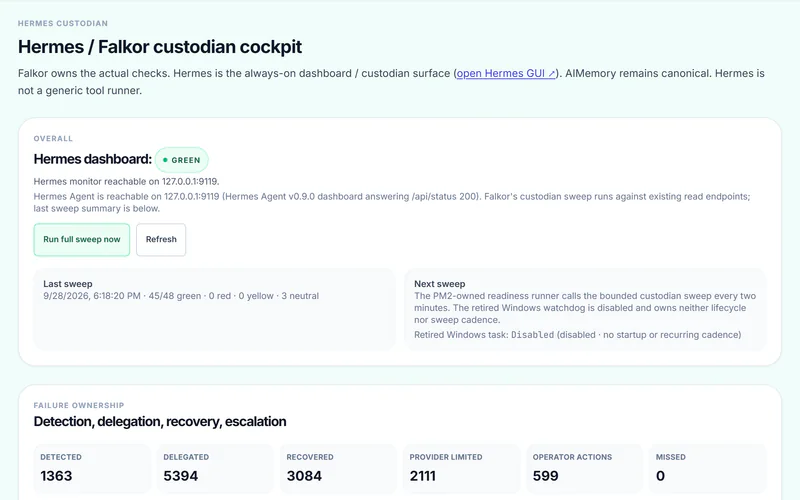The image size is (800, 500).
Task: Select the HERMES CUSTODIAN header label
Action: click(63, 23)
